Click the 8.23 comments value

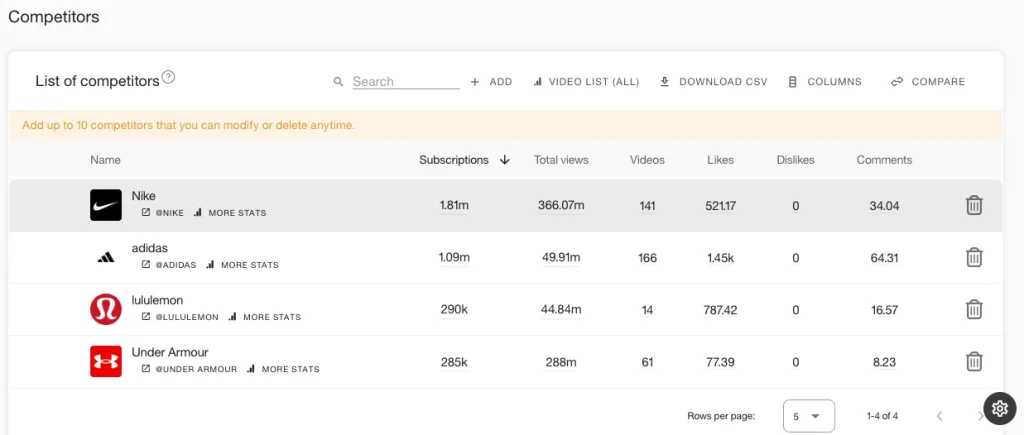pyautogui.click(x=884, y=362)
